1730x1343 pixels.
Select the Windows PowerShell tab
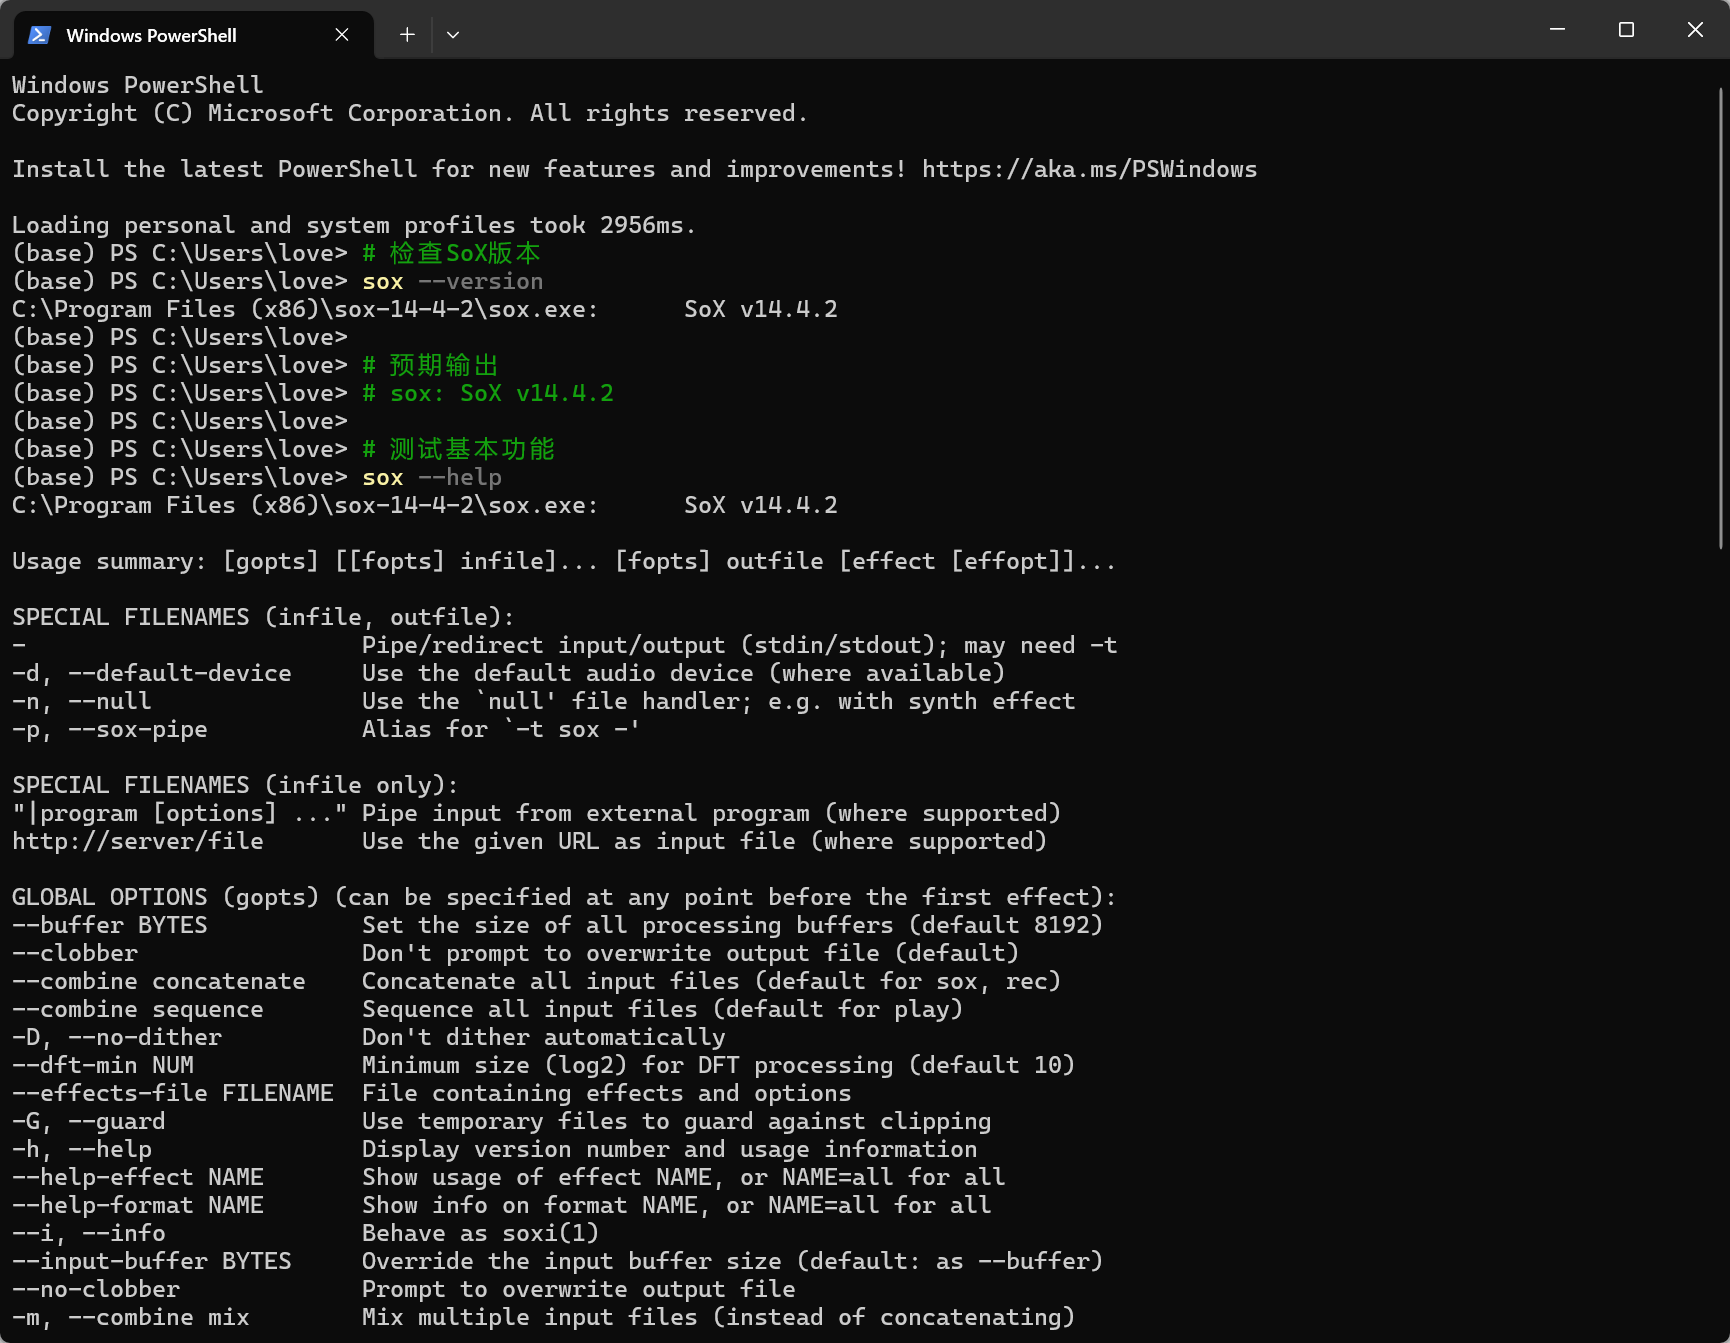194,35
